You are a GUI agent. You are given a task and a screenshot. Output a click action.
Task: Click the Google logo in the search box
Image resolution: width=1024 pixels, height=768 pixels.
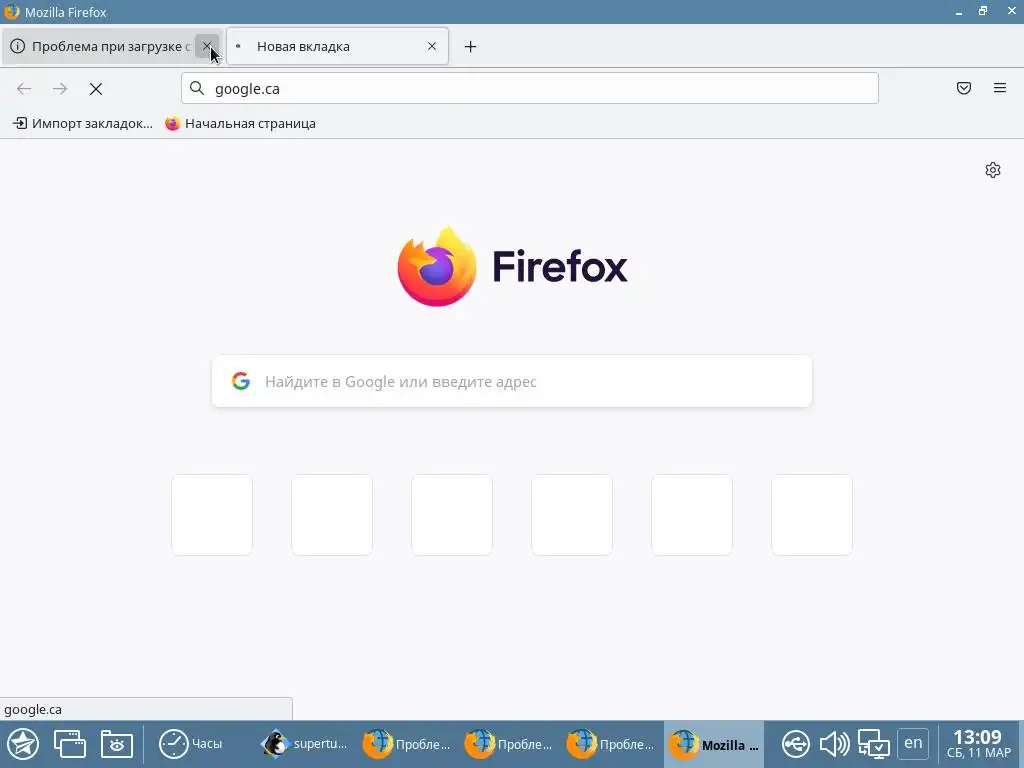pos(241,381)
